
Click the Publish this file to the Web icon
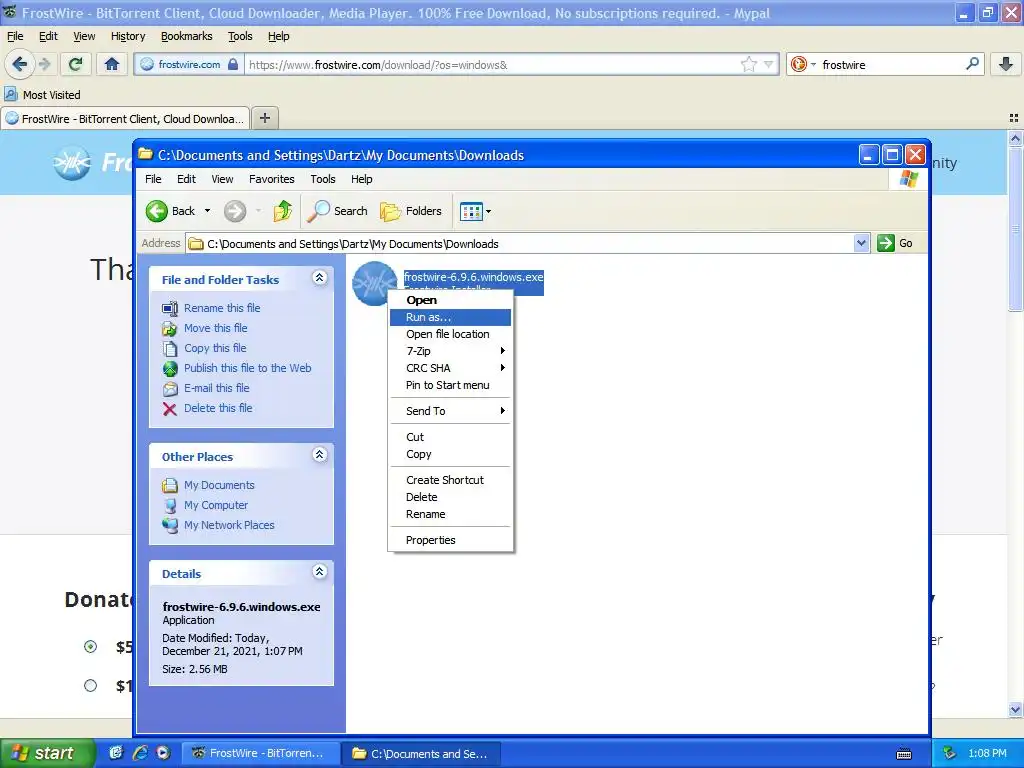tap(170, 368)
